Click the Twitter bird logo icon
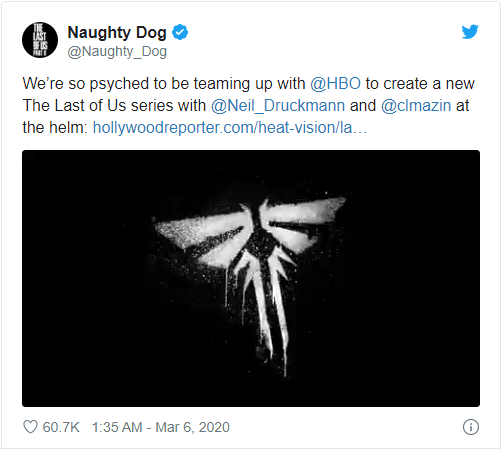 pos(470,32)
